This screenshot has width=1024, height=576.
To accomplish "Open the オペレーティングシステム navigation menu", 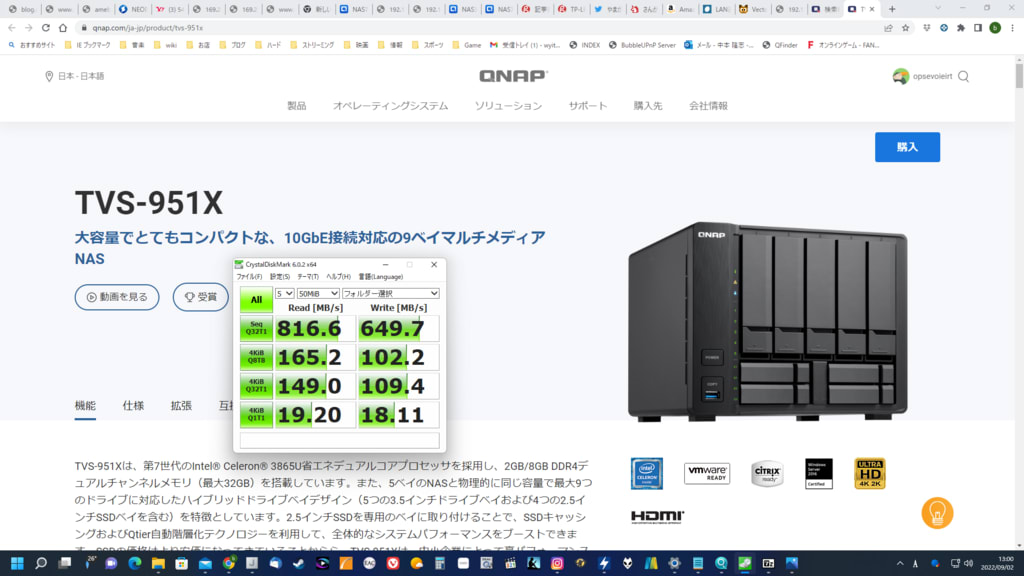I will (391, 106).
